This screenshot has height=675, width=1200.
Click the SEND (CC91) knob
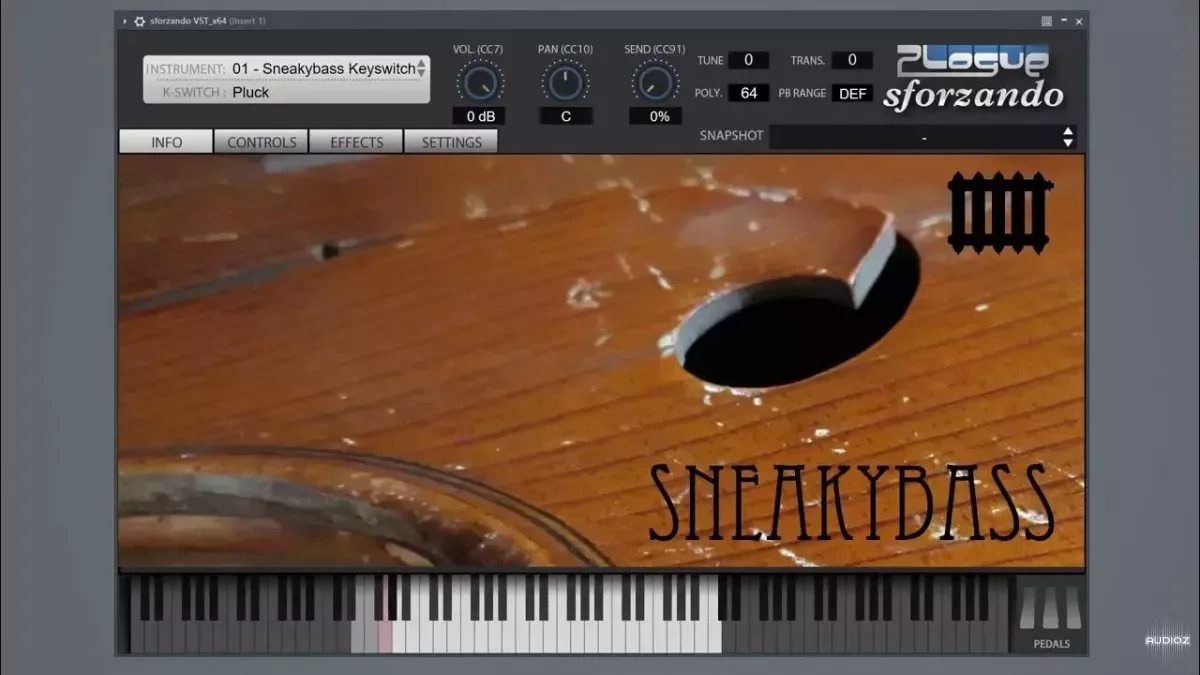655,82
